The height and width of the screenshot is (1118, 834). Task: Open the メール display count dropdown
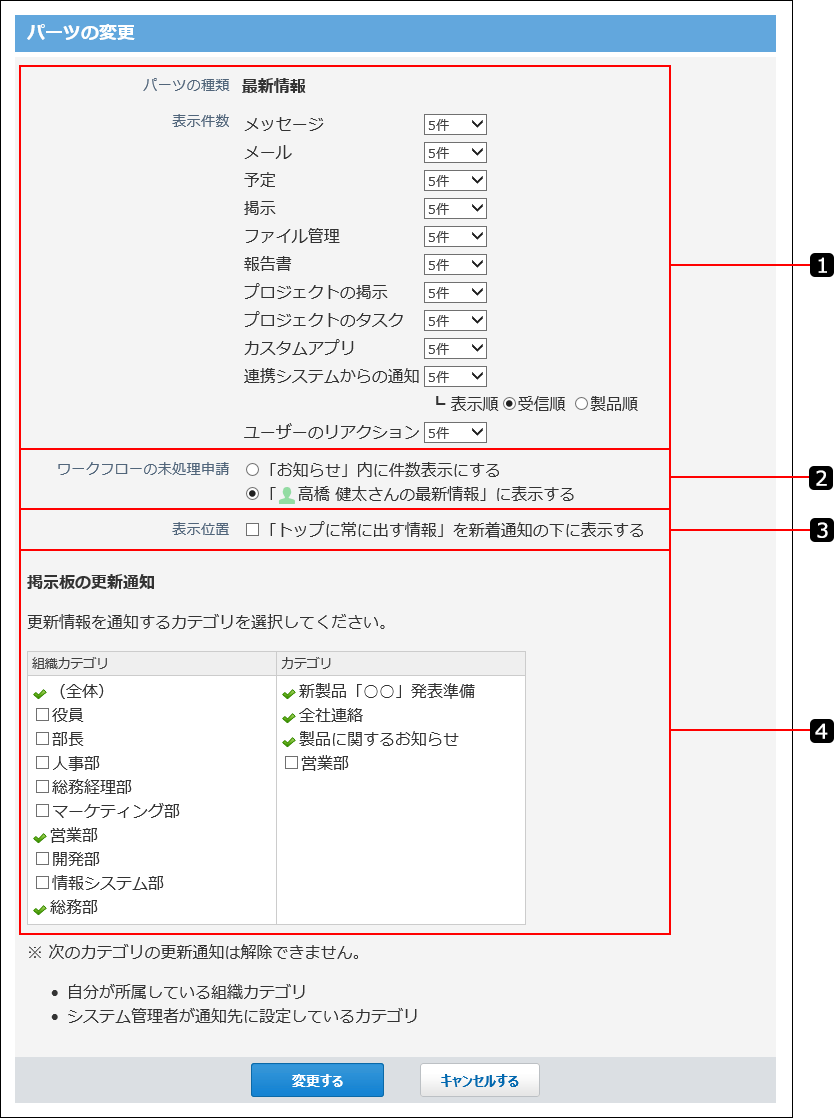tap(455, 153)
